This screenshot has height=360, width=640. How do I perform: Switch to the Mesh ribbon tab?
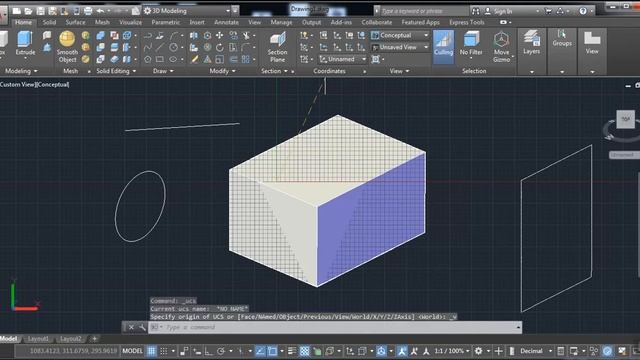click(x=102, y=22)
